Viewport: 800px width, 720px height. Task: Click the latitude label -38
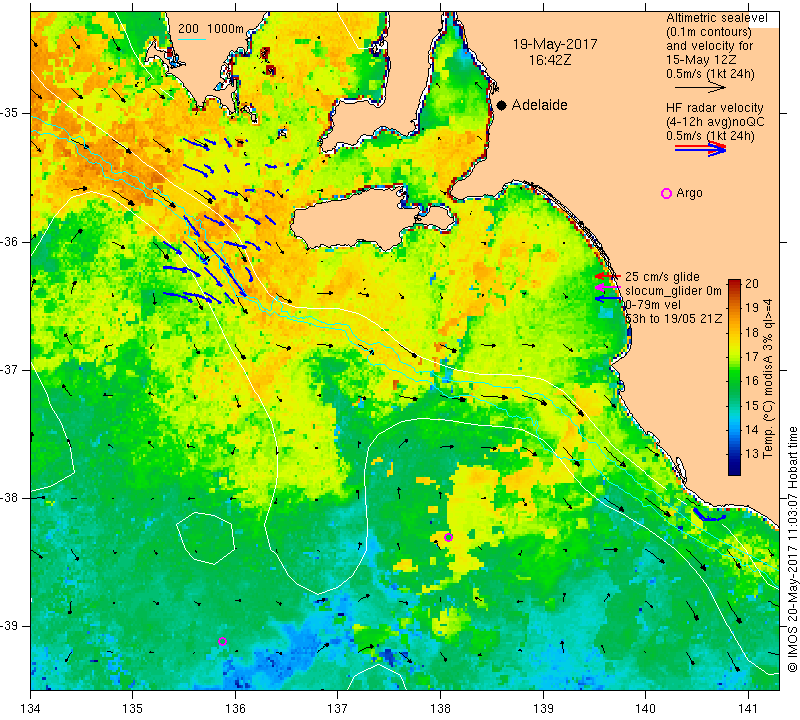pos(10,498)
